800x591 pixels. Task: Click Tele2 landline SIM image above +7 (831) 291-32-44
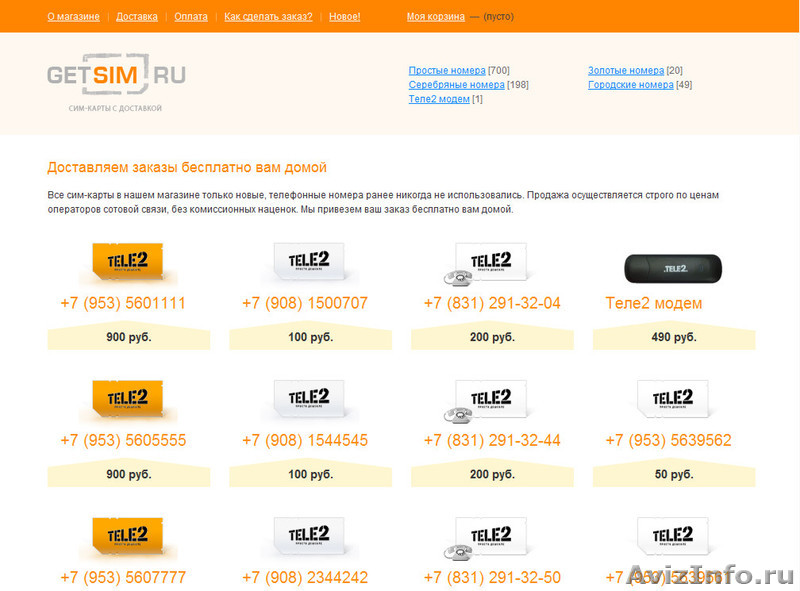(x=487, y=401)
